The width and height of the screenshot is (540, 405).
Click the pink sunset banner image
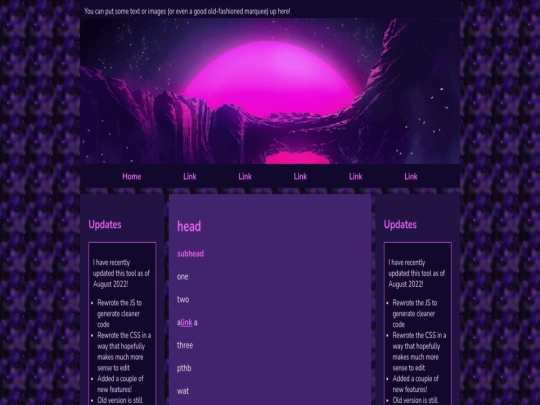pyautogui.click(x=270, y=91)
